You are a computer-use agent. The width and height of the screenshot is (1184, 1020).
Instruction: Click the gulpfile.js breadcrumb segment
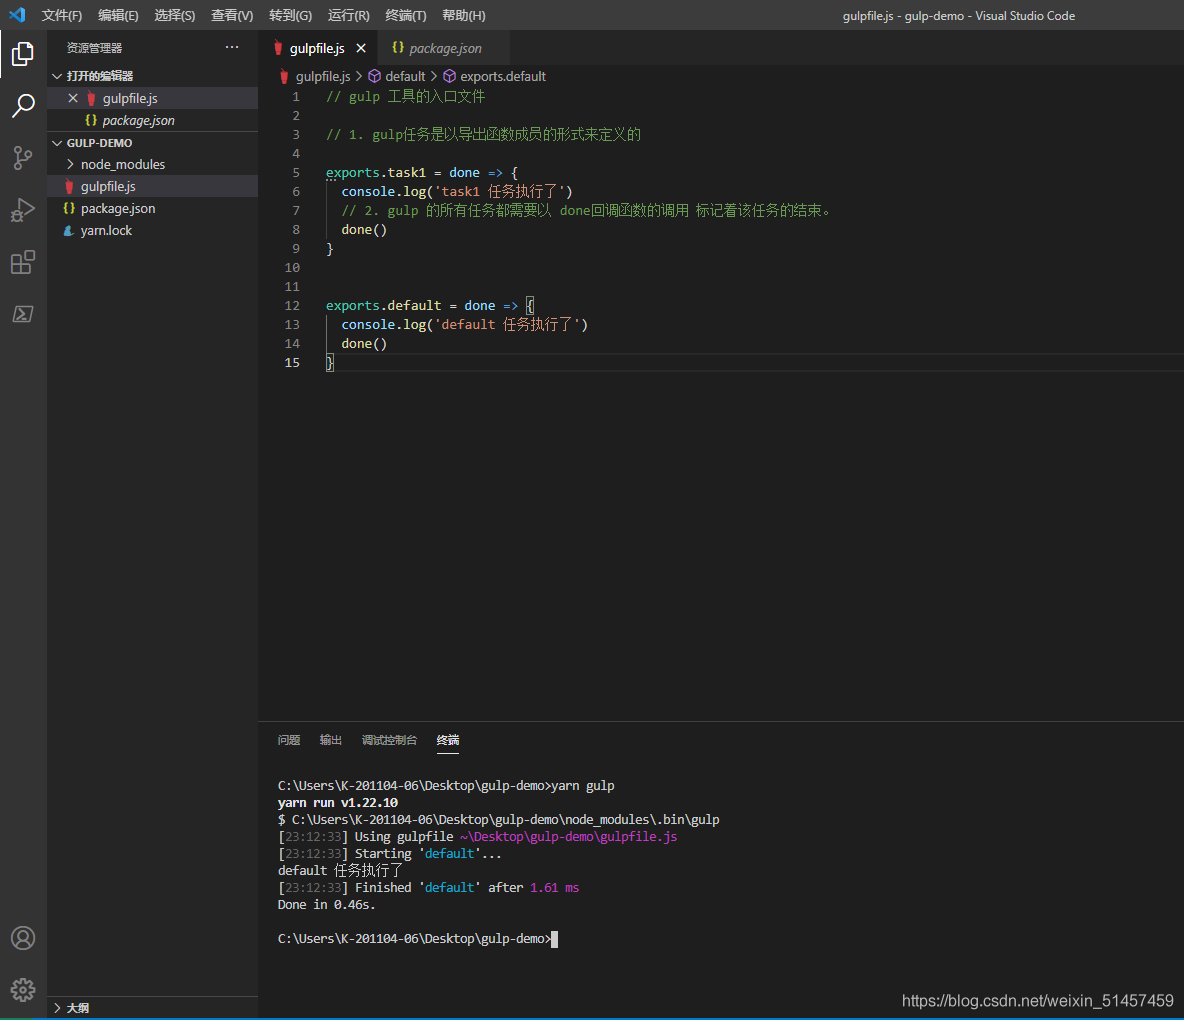click(x=322, y=76)
